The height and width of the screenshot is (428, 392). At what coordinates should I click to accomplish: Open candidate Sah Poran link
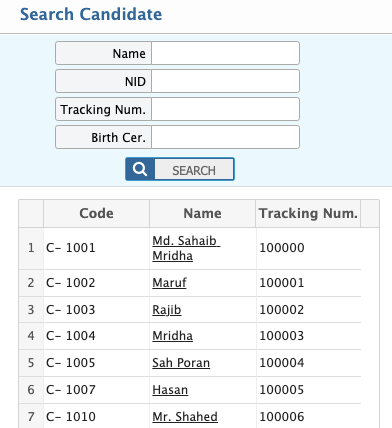[x=181, y=363]
